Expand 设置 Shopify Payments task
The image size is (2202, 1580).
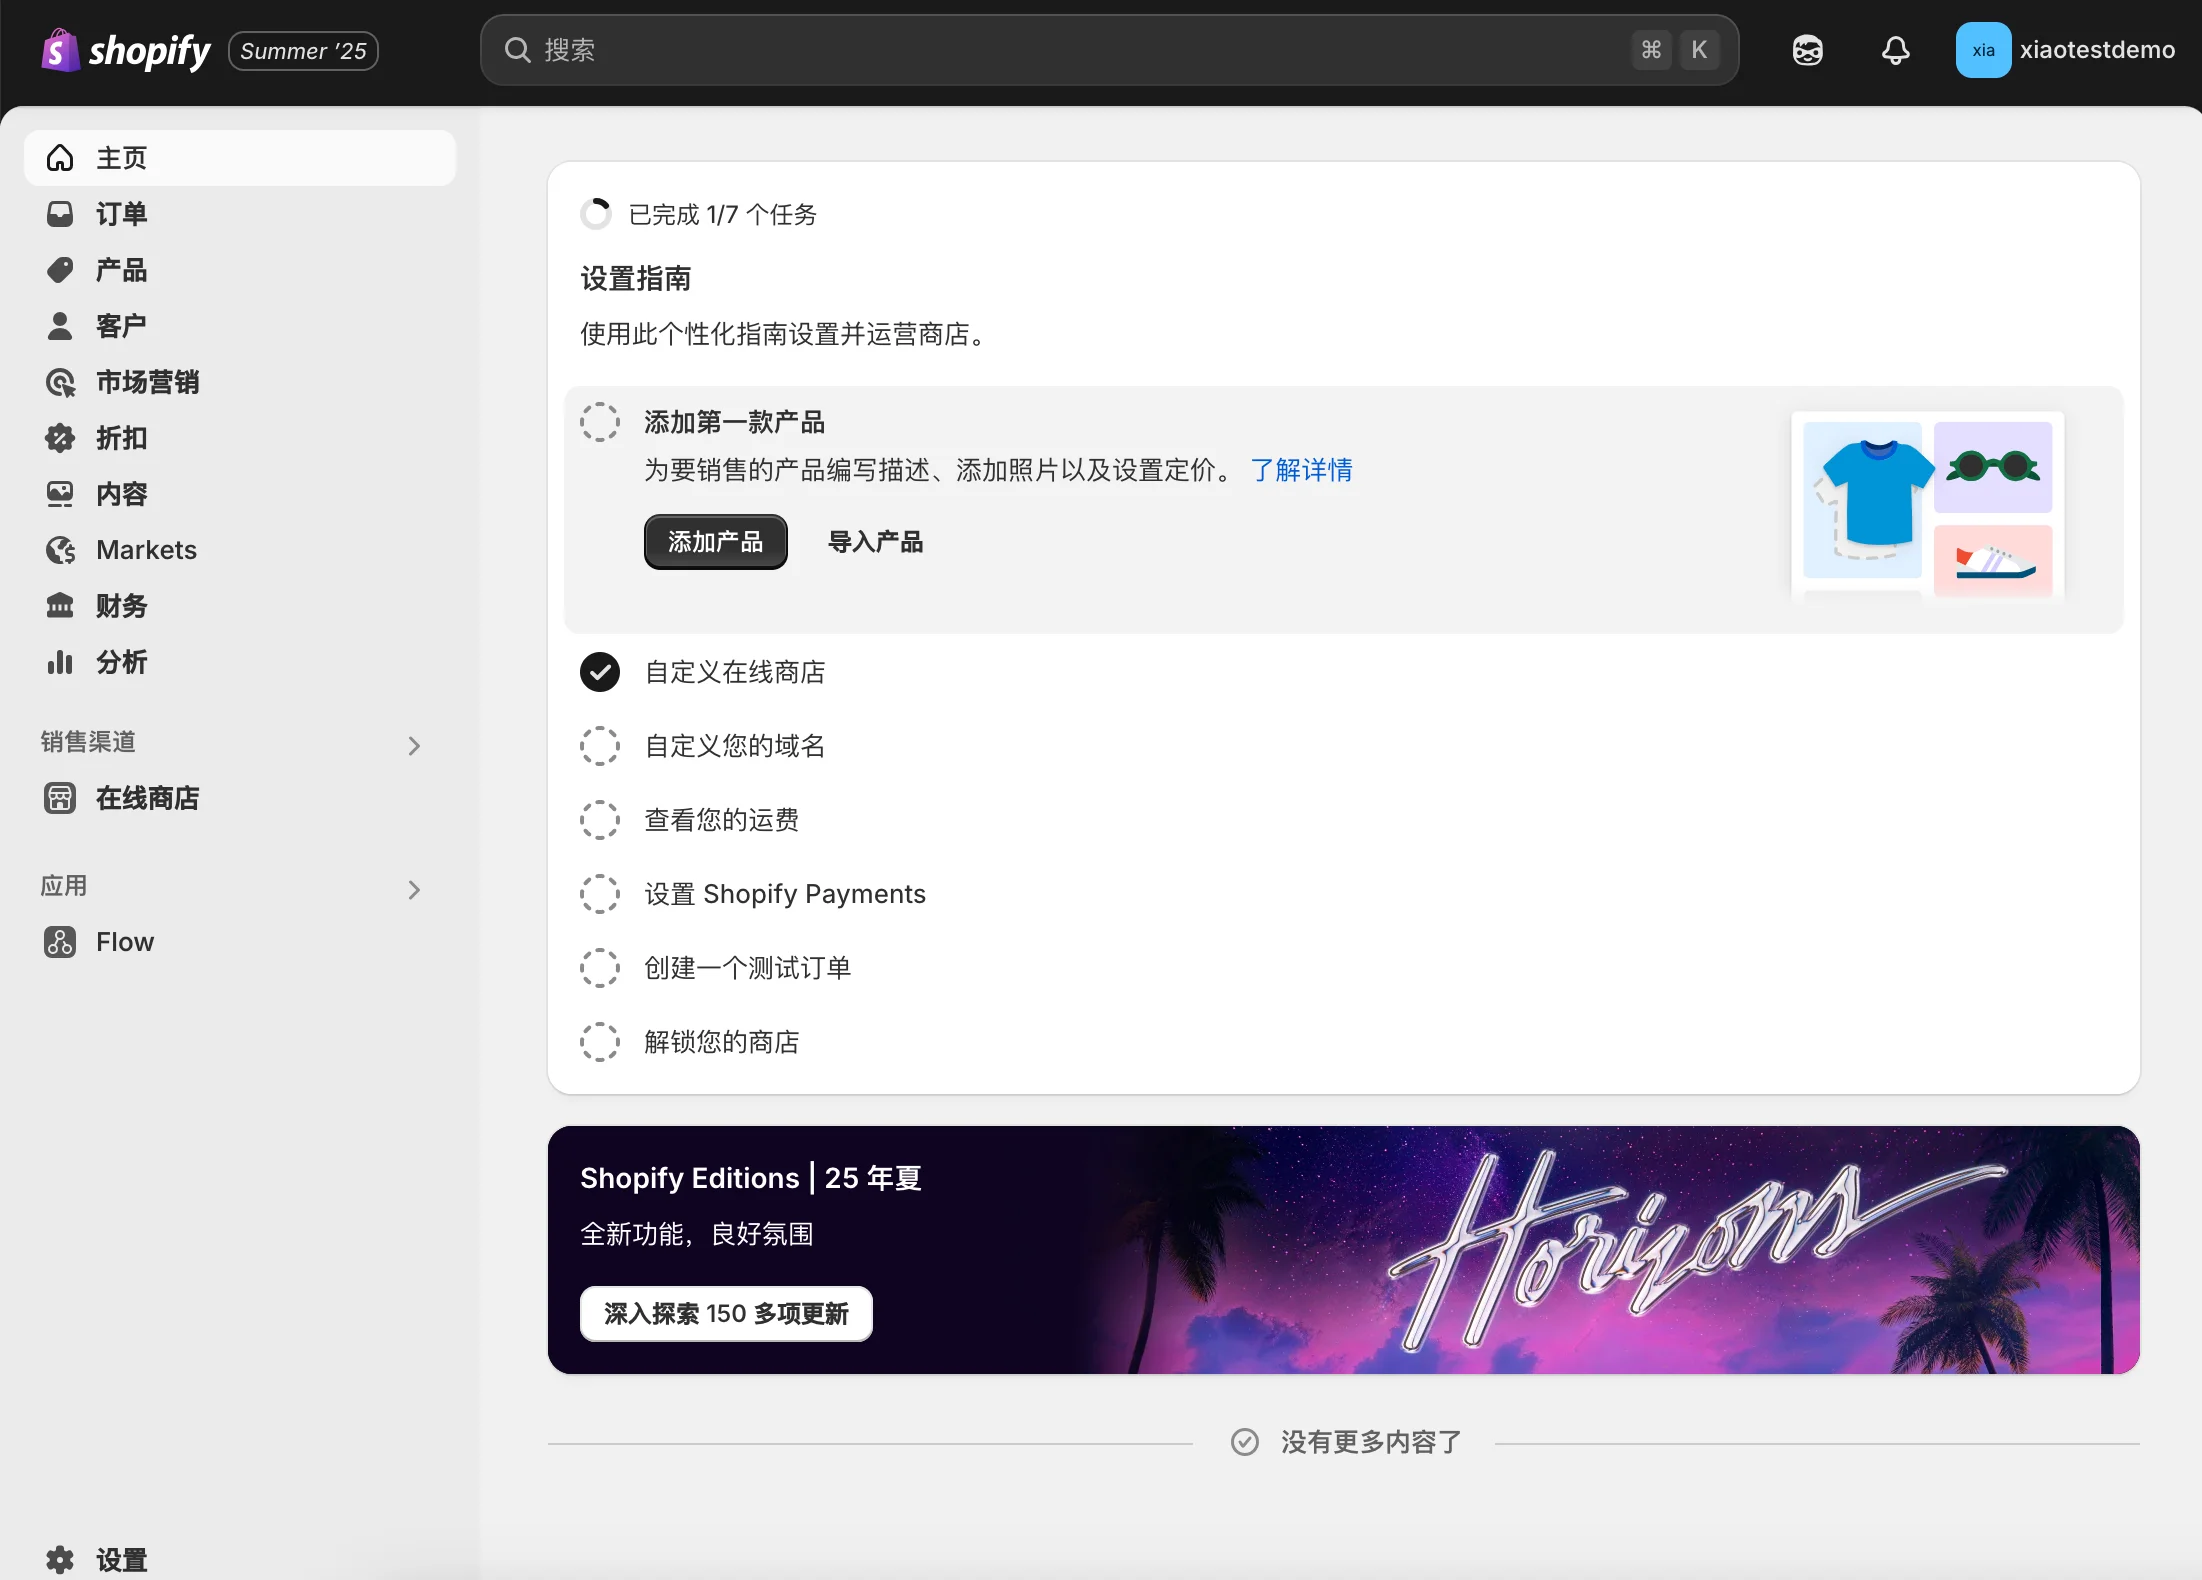[785, 894]
